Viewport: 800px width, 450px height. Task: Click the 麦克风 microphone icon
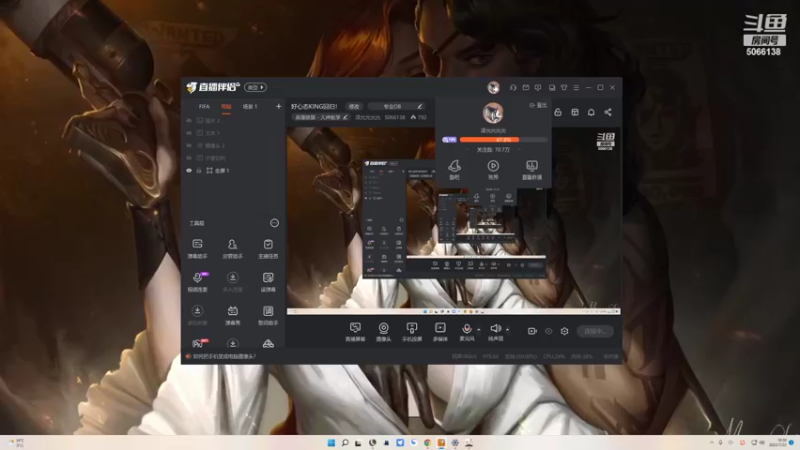pyautogui.click(x=466, y=331)
